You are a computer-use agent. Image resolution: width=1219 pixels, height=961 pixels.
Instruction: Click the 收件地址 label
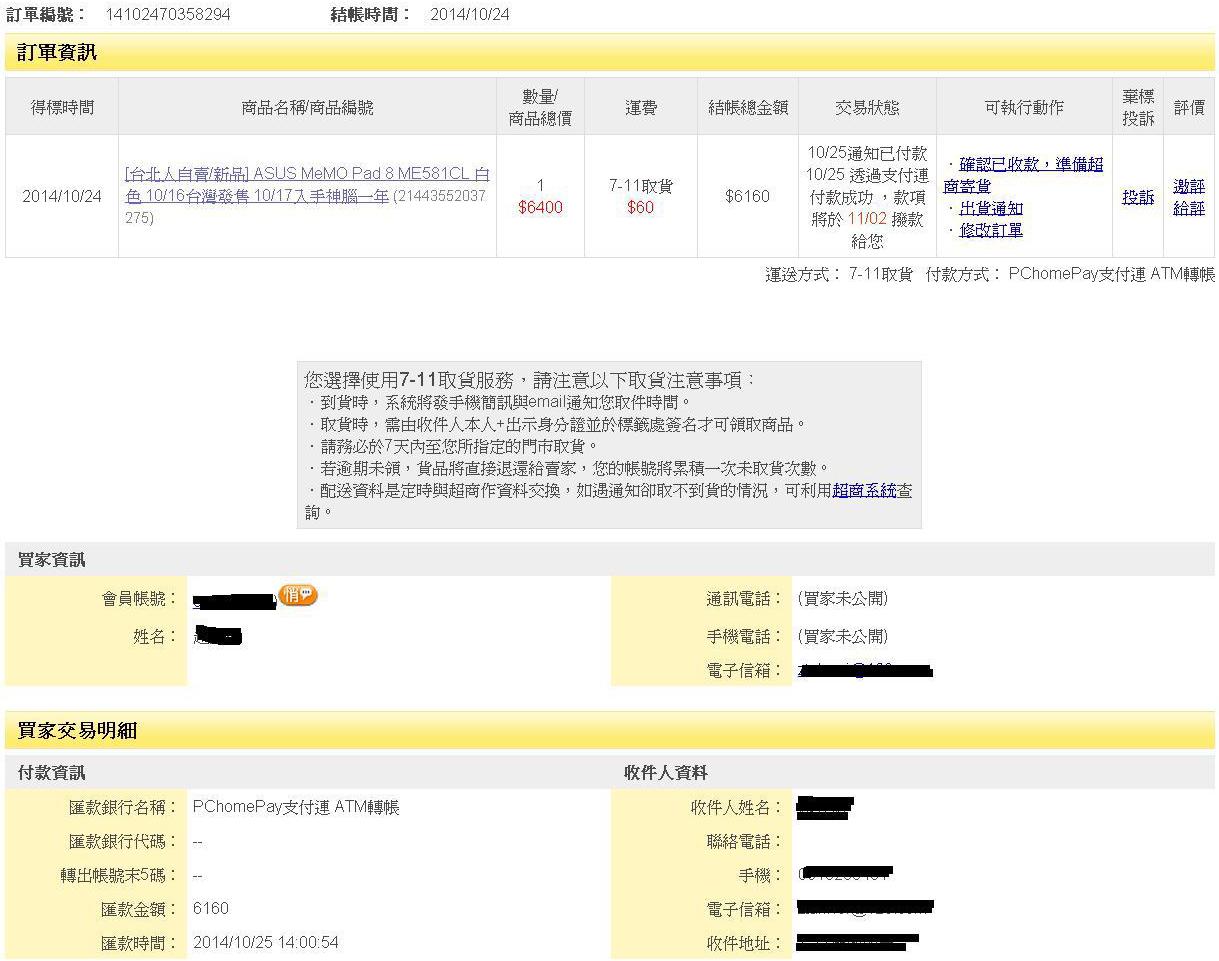(745, 943)
